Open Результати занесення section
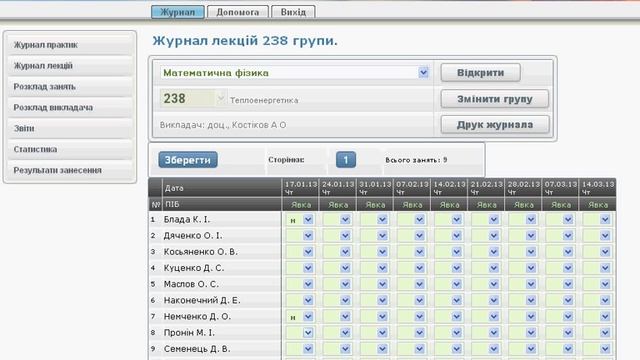 tap(70, 170)
